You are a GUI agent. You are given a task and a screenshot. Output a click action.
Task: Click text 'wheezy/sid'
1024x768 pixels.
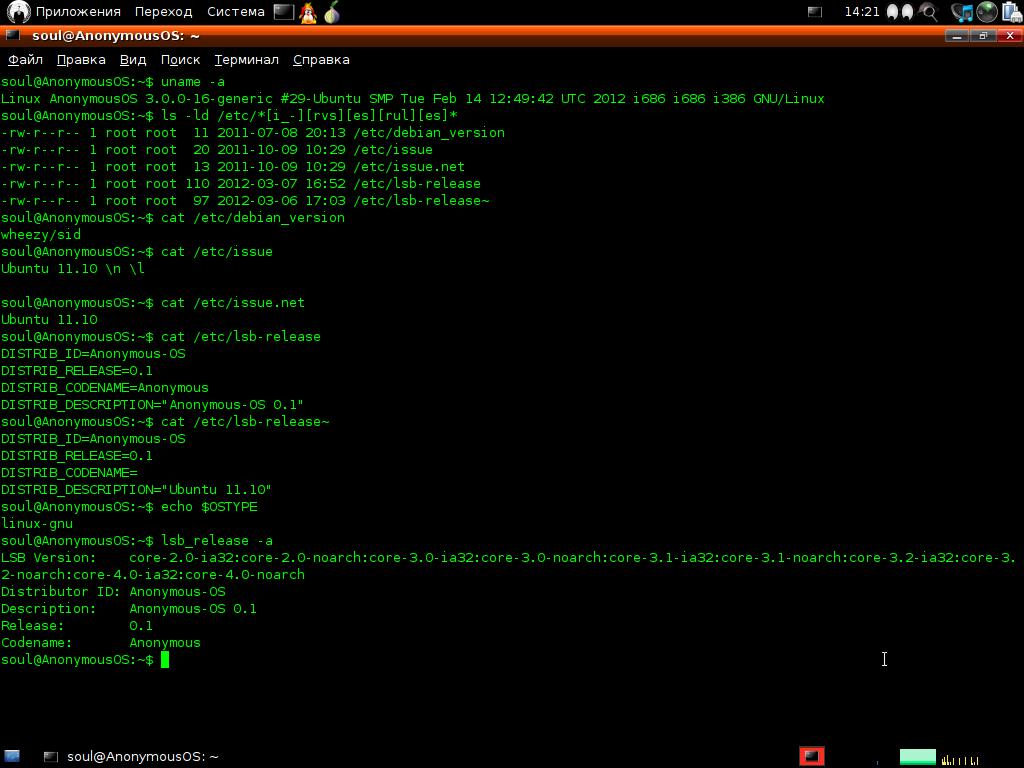click(x=41, y=234)
